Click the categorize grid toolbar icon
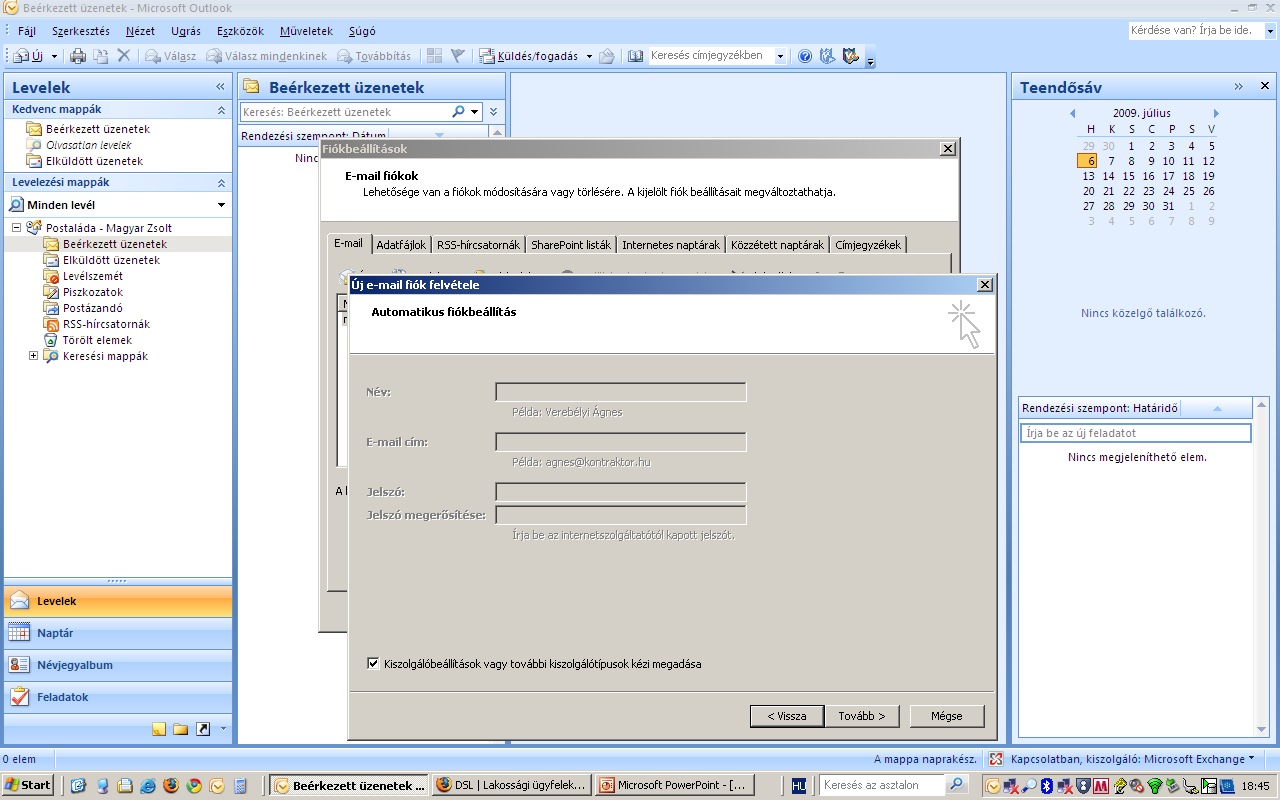 coord(434,56)
